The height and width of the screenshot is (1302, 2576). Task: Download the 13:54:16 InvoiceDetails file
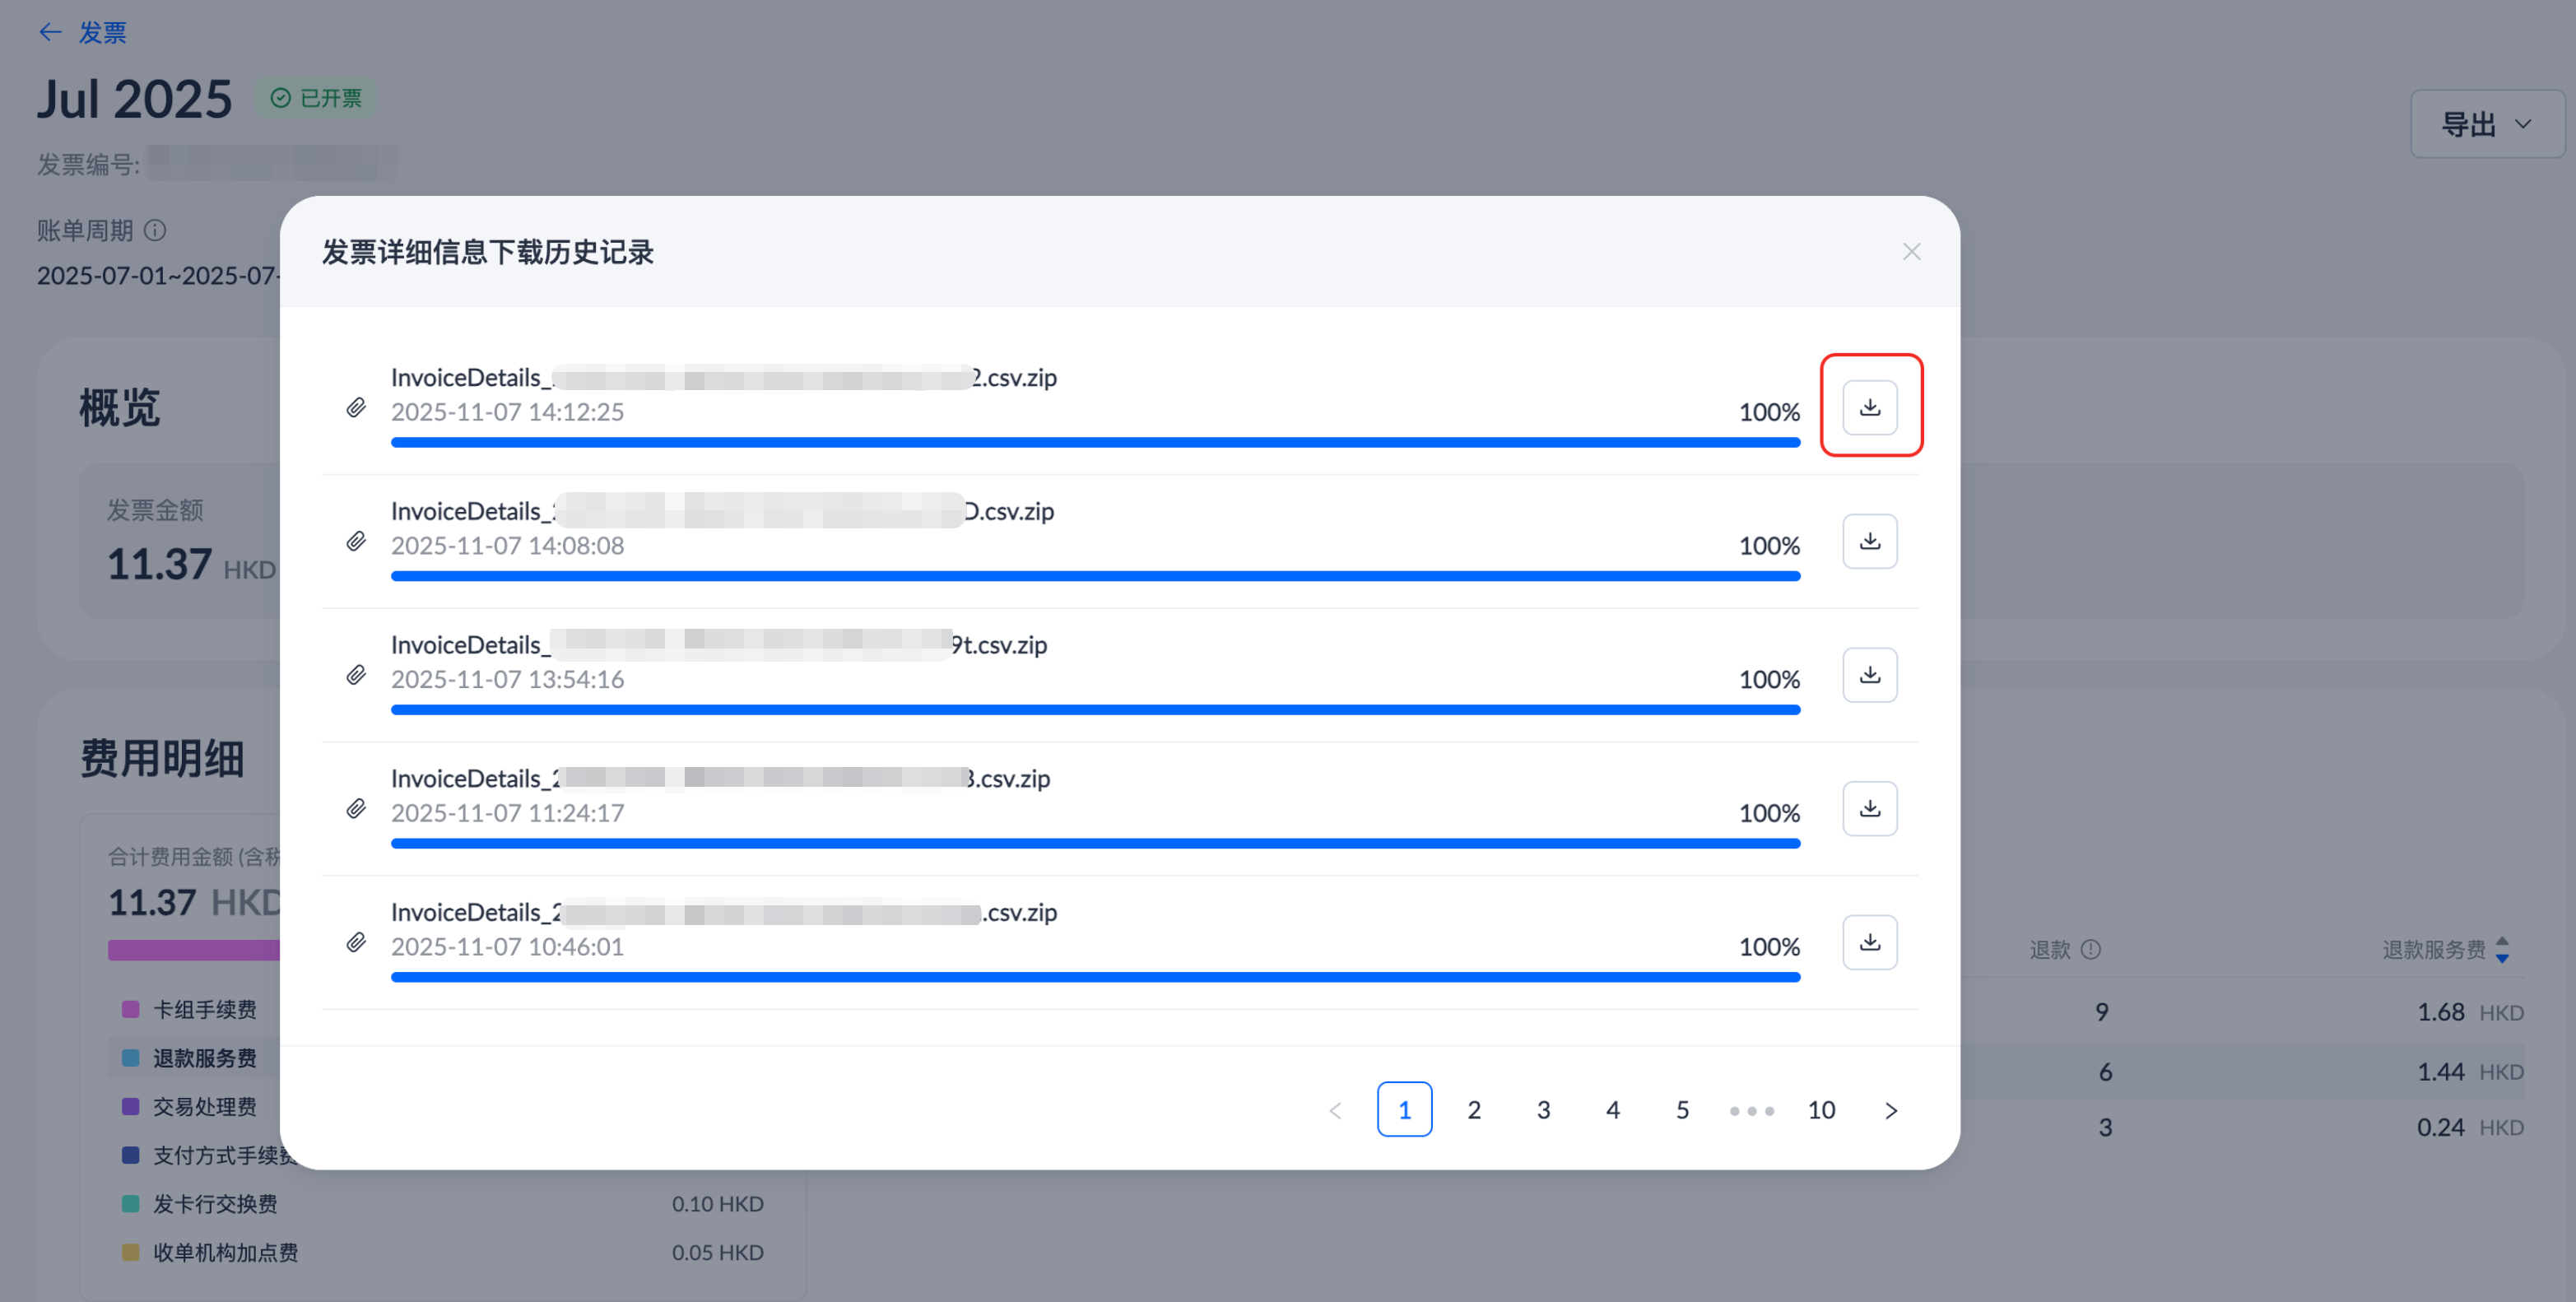(1869, 675)
